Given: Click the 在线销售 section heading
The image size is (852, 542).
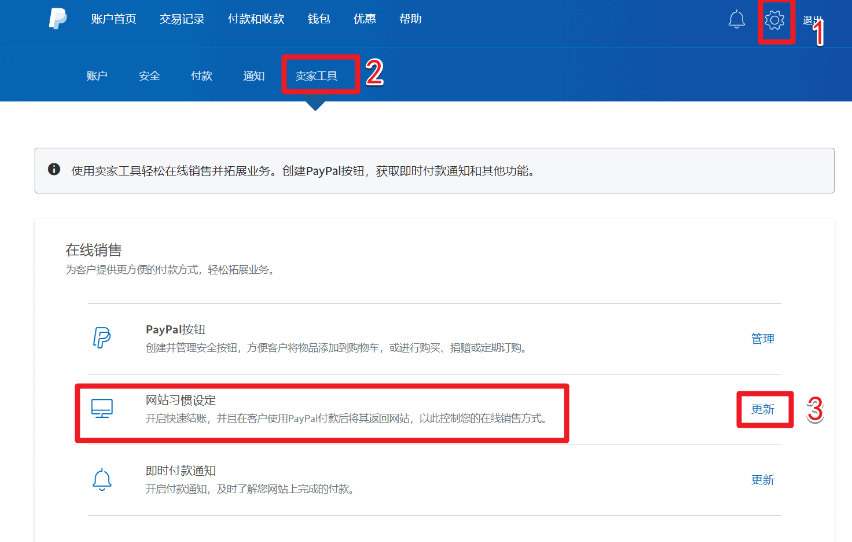Looking at the screenshot, I should [x=93, y=250].
